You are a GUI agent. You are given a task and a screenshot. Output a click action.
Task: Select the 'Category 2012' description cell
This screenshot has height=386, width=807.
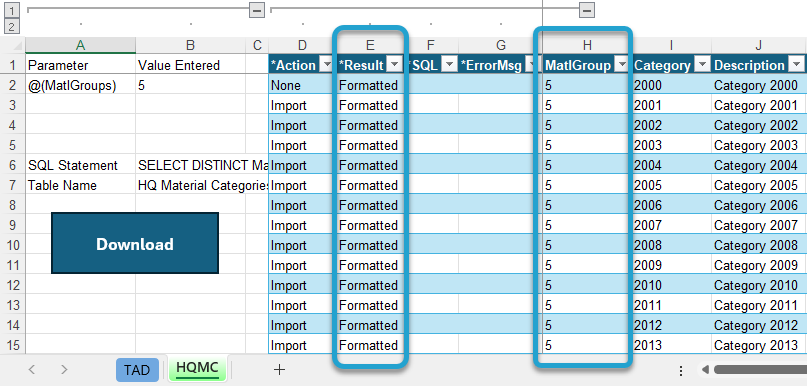pyautogui.click(x=759, y=325)
